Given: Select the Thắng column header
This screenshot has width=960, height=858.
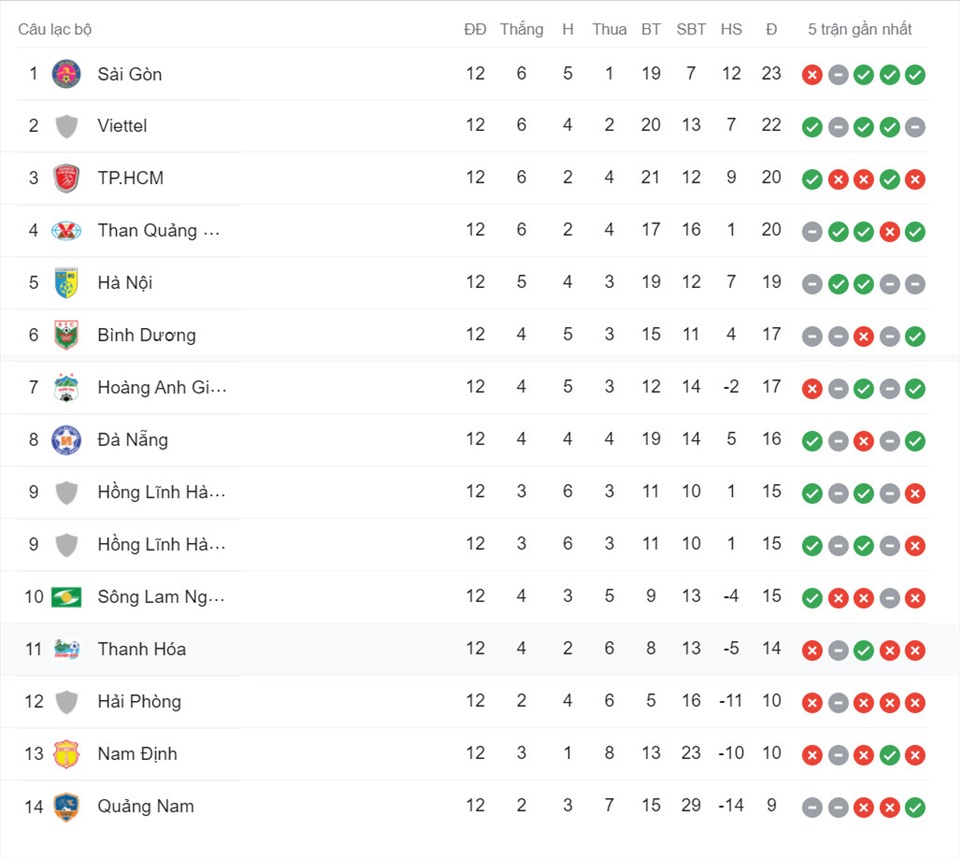Looking at the screenshot, I should [522, 29].
